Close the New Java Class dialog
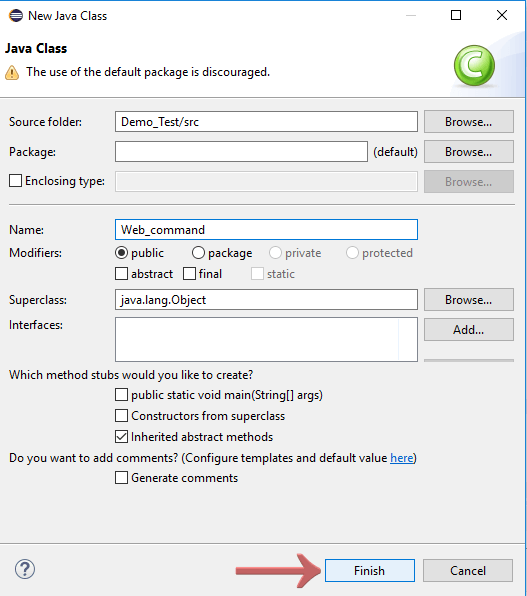The height and width of the screenshot is (596, 527). tap(502, 15)
